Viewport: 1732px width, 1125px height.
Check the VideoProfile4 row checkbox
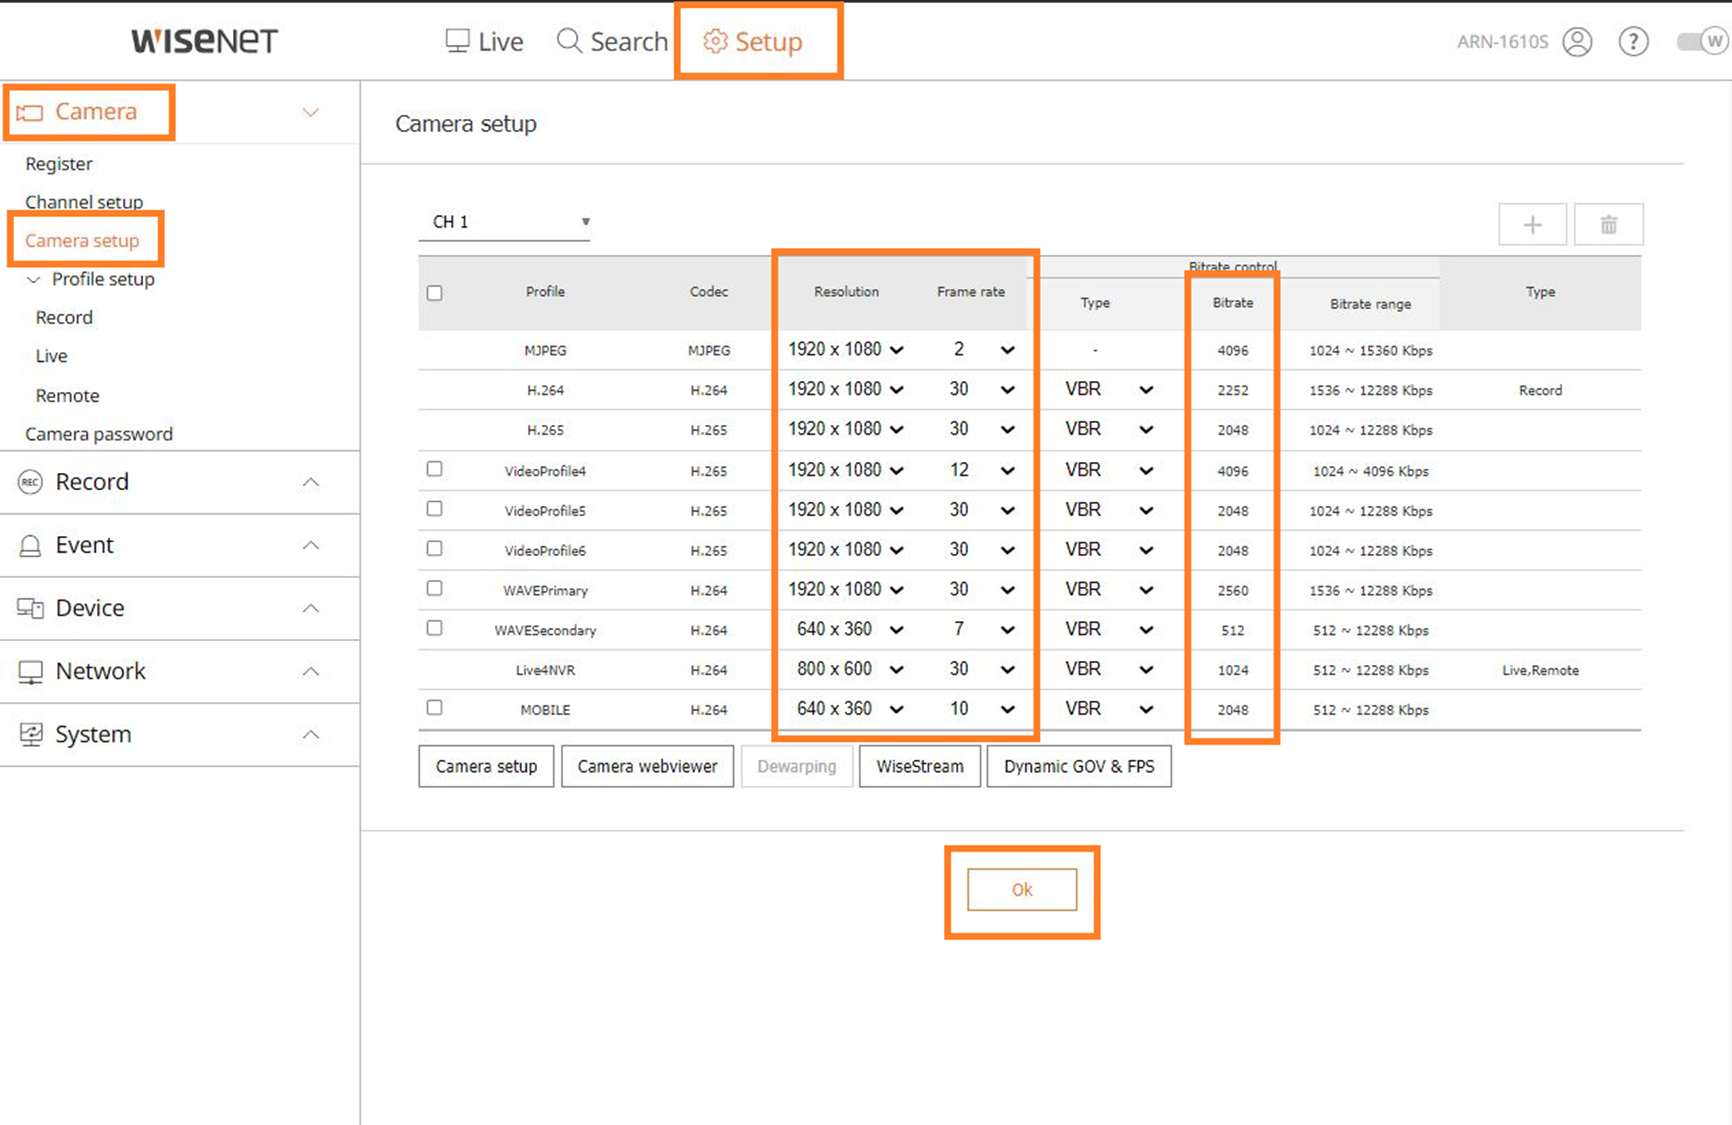tap(434, 469)
